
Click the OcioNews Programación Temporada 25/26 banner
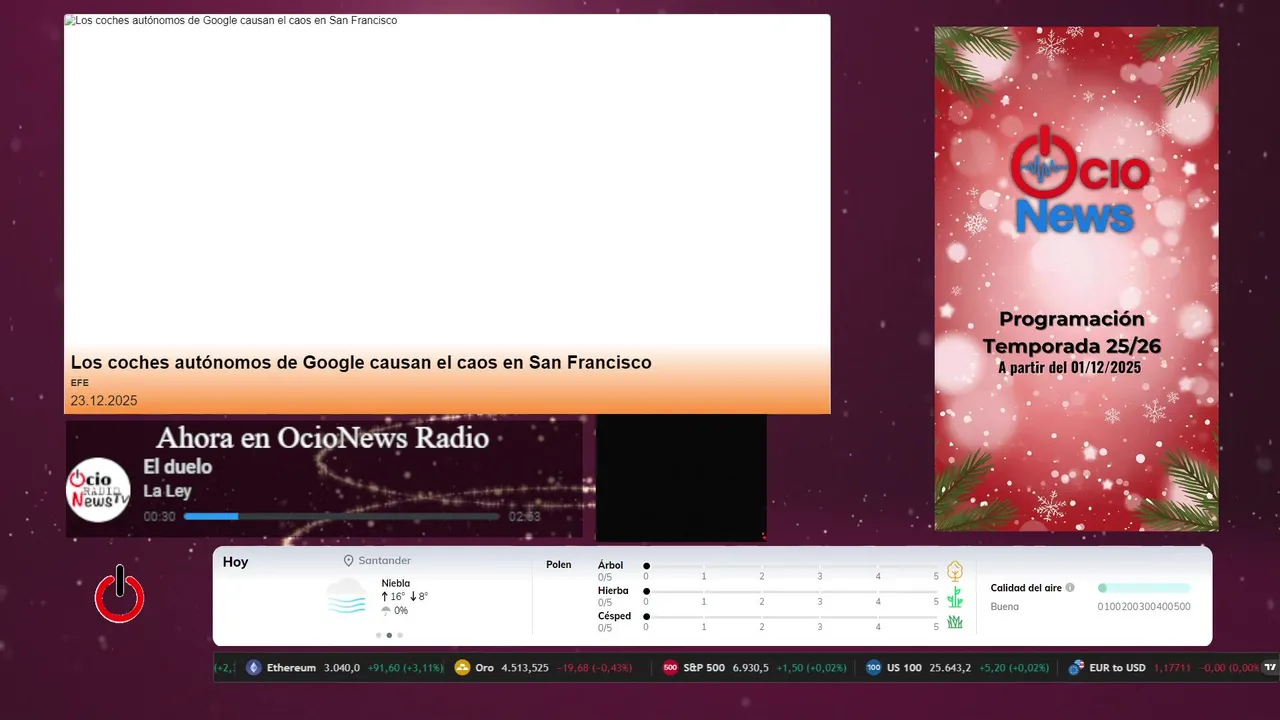(x=1076, y=279)
